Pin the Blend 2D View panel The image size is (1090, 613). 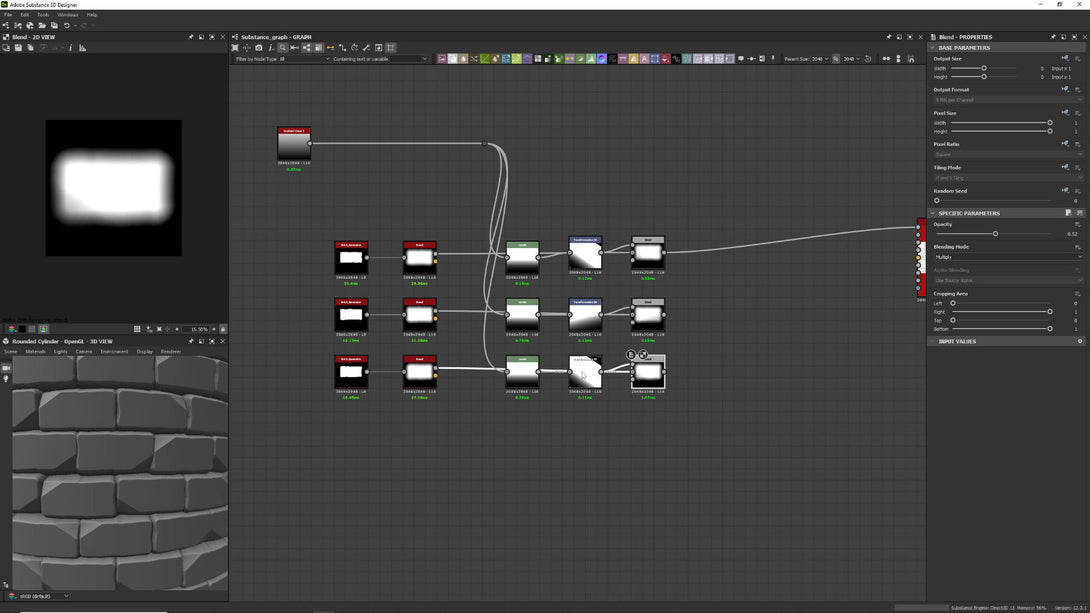click(191, 37)
